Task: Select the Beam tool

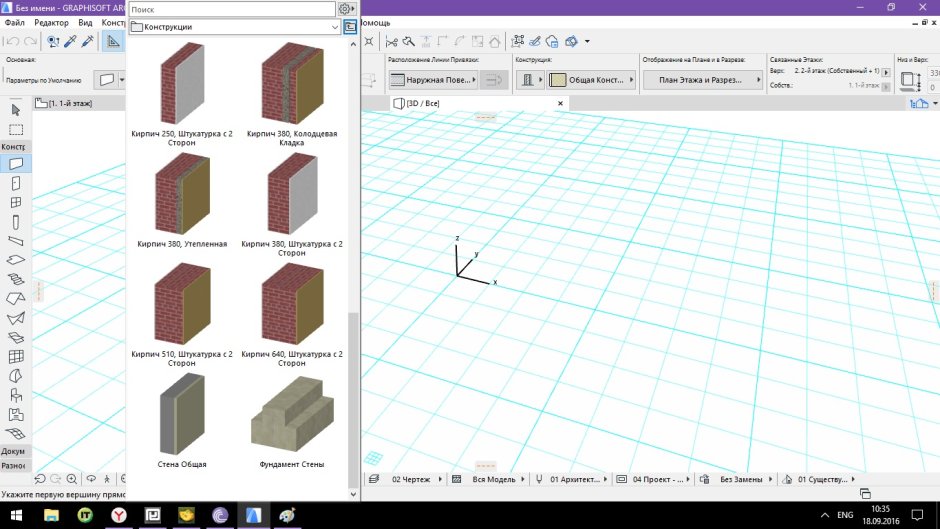Action: click(16, 241)
